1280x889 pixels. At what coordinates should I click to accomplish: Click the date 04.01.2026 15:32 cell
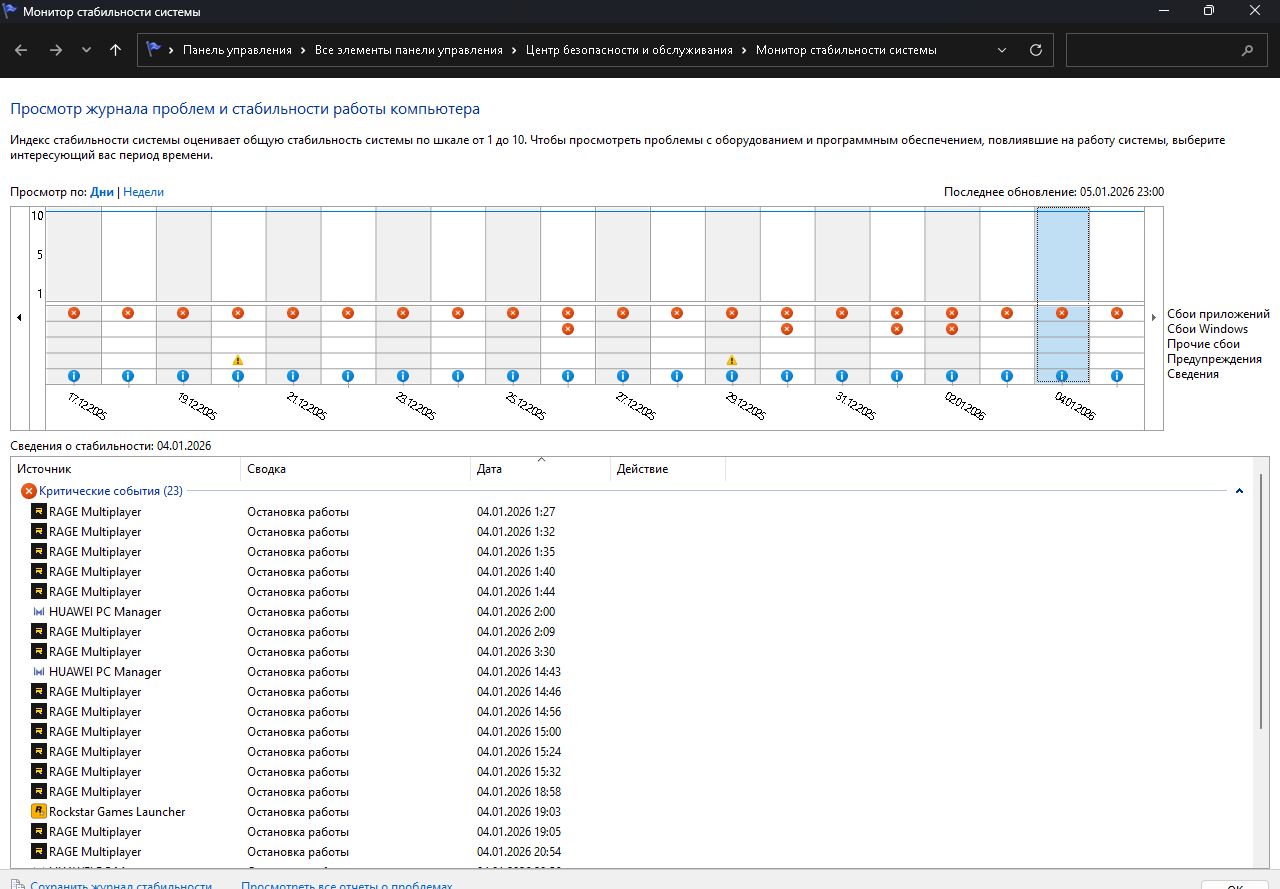tap(519, 772)
